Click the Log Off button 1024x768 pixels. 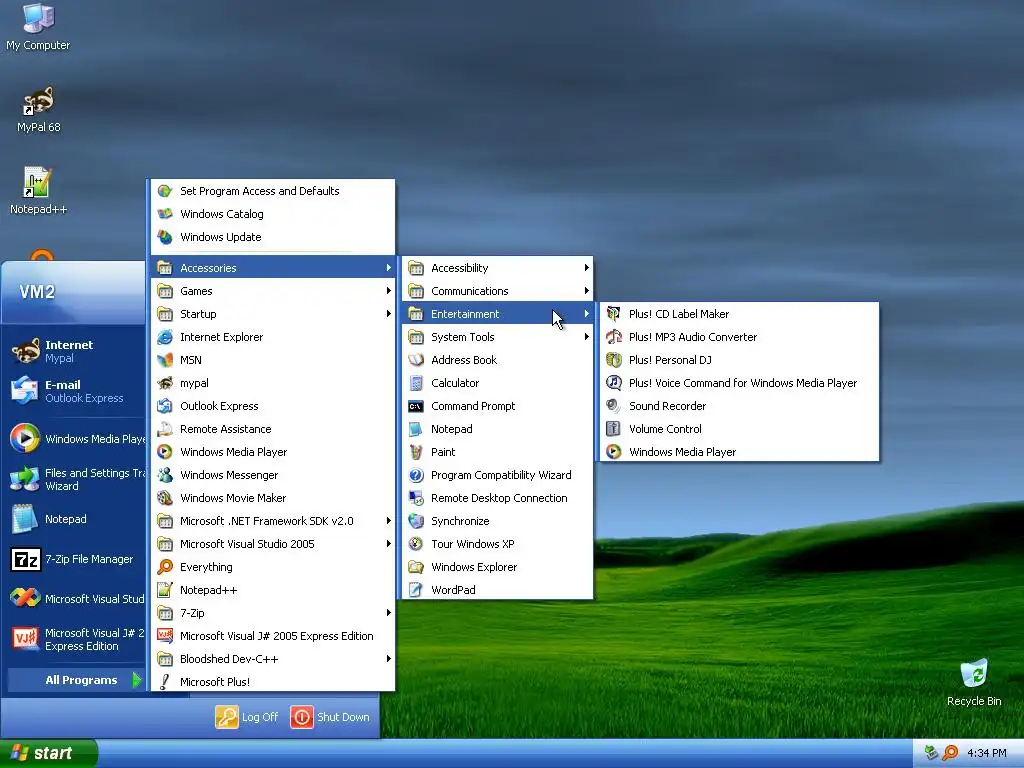pos(247,717)
